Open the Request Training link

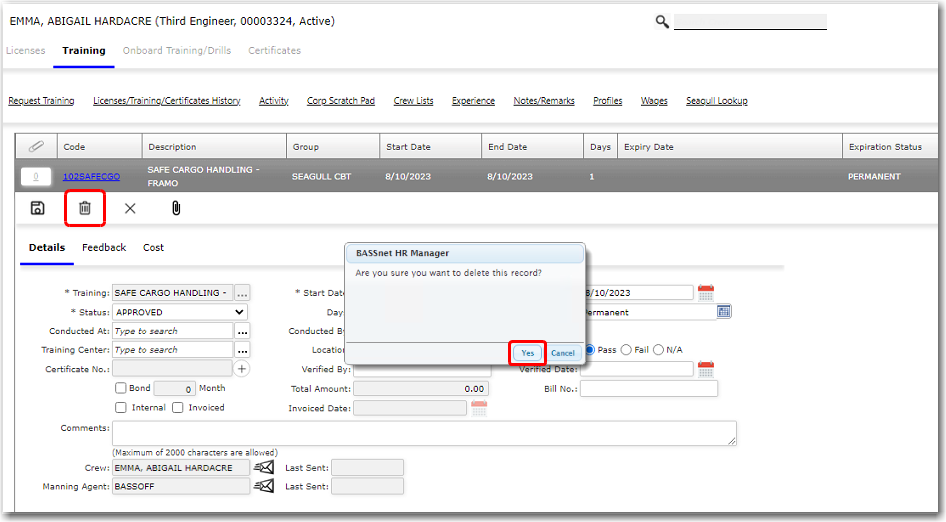41,101
